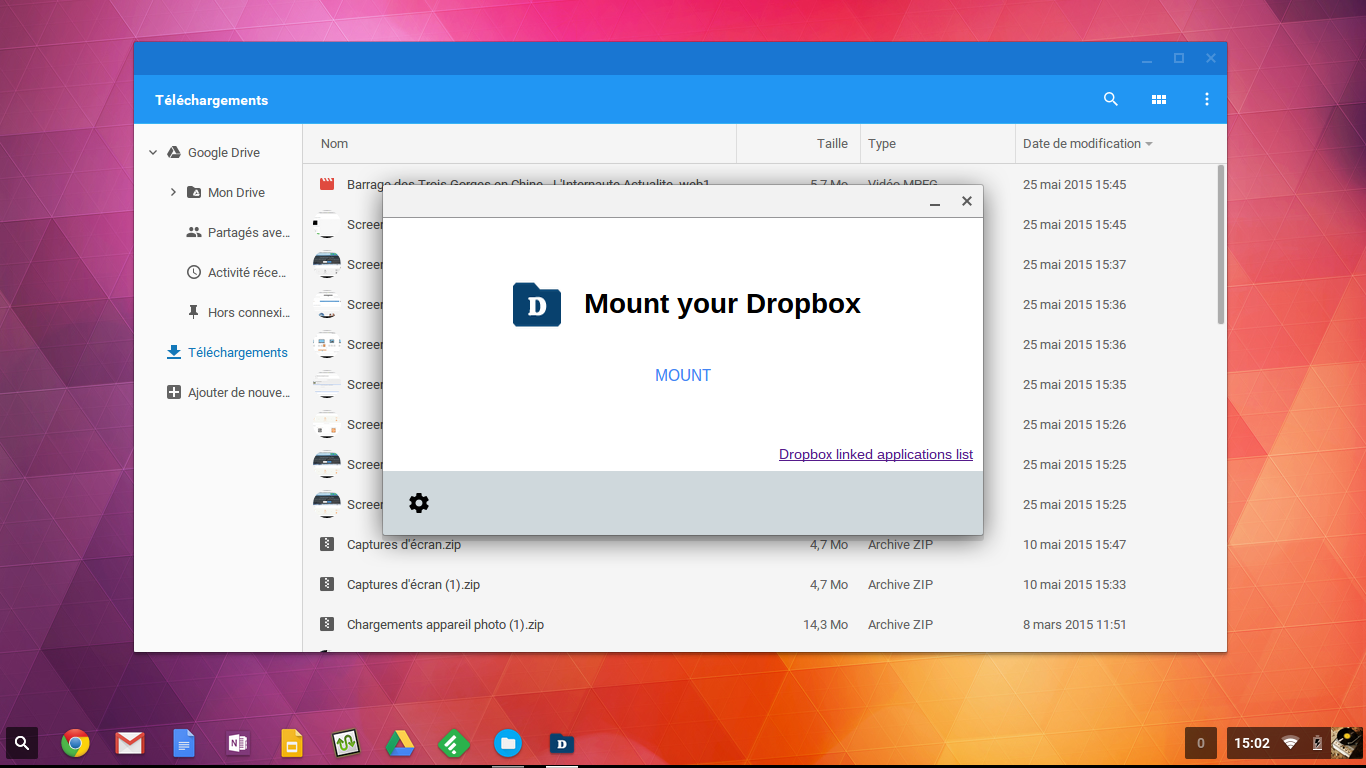
Task: Launch Gmail from the shelf
Action: [129, 743]
